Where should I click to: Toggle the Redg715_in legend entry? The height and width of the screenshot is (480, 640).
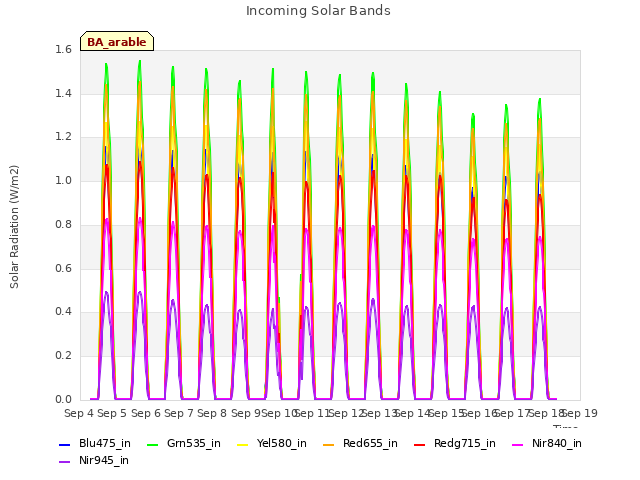pos(455,444)
